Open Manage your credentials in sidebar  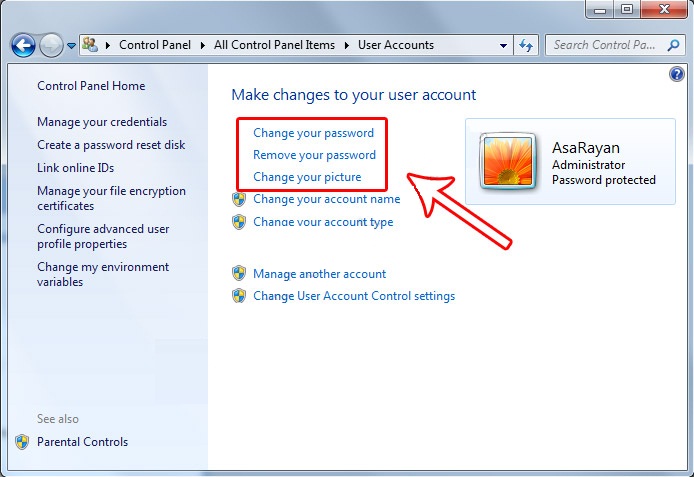coord(102,122)
